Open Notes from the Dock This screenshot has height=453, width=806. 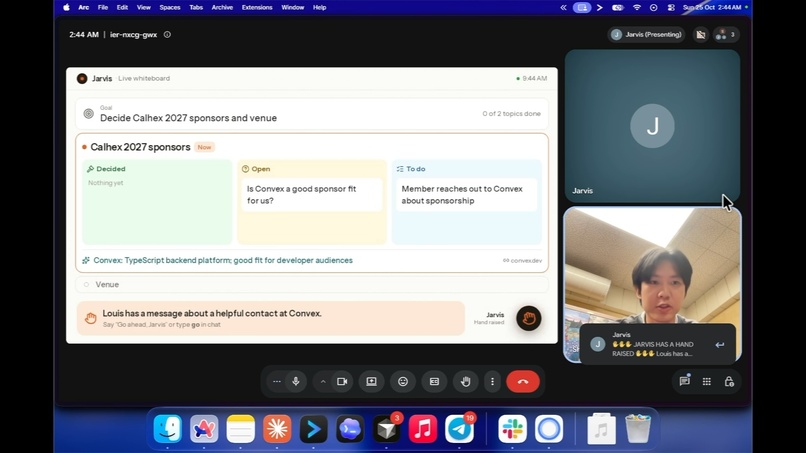click(x=240, y=428)
